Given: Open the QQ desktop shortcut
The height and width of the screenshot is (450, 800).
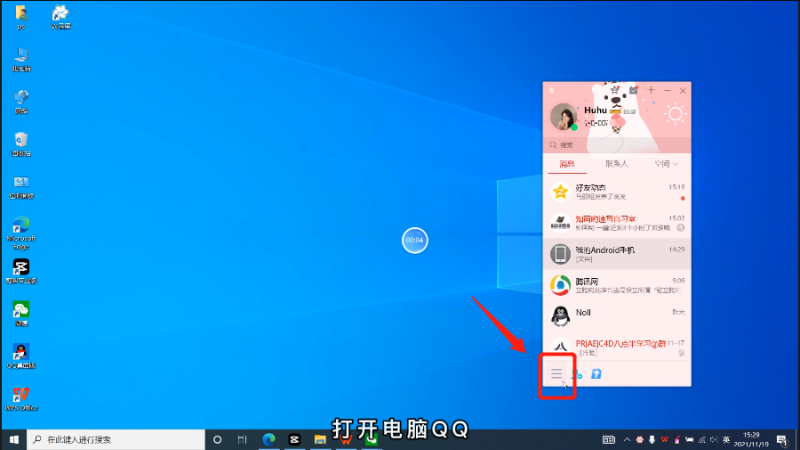Looking at the screenshot, I should (x=21, y=356).
